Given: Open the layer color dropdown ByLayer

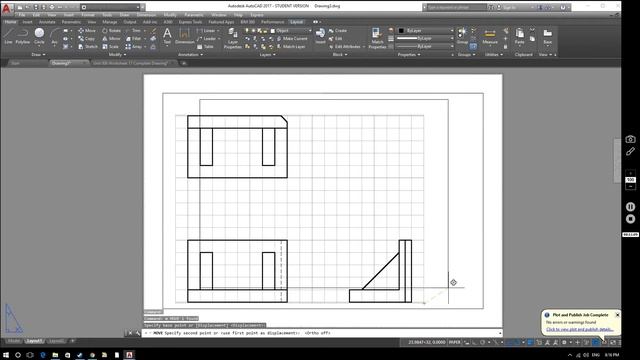Looking at the screenshot, I should (x=425, y=31).
